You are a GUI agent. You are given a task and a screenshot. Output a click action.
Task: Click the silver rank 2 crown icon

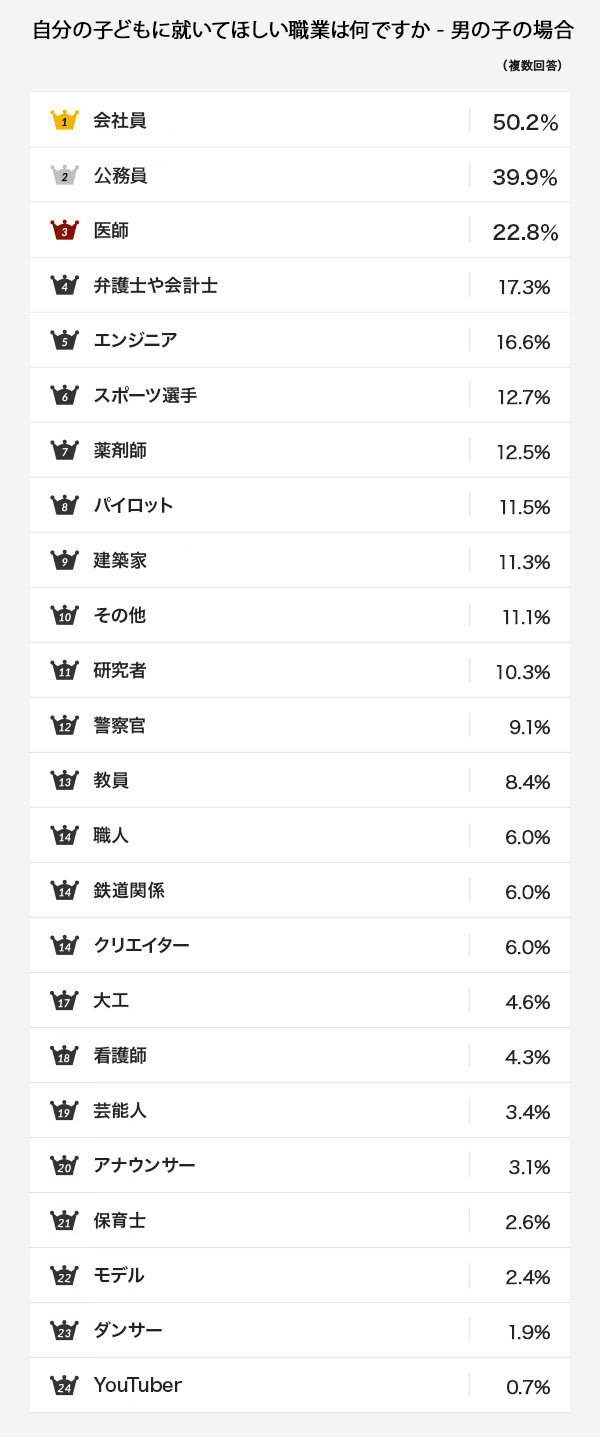(64, 175)
